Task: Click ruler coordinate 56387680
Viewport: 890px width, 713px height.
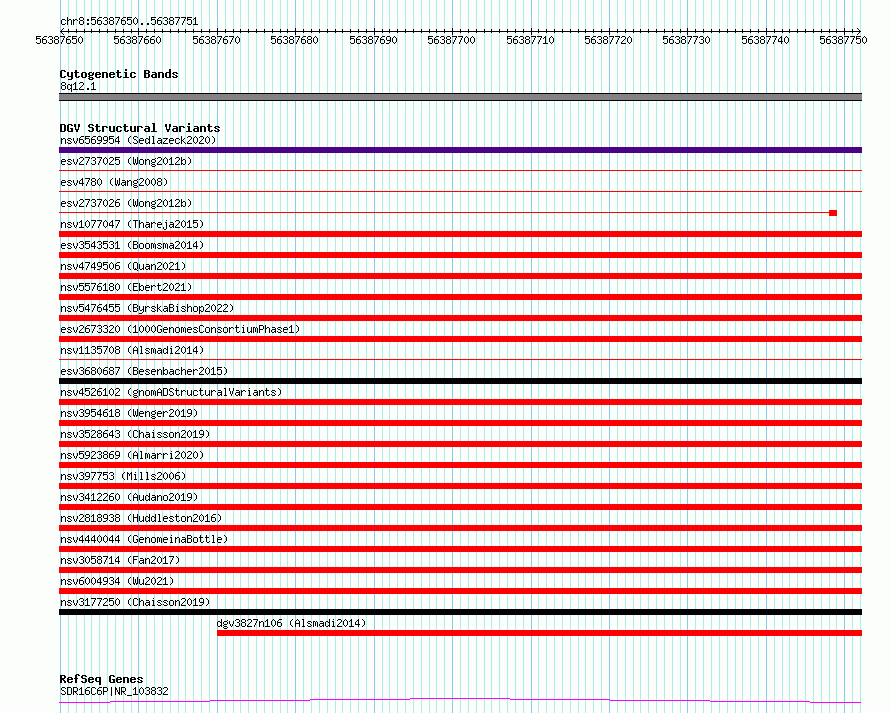Action: [294, 40]
